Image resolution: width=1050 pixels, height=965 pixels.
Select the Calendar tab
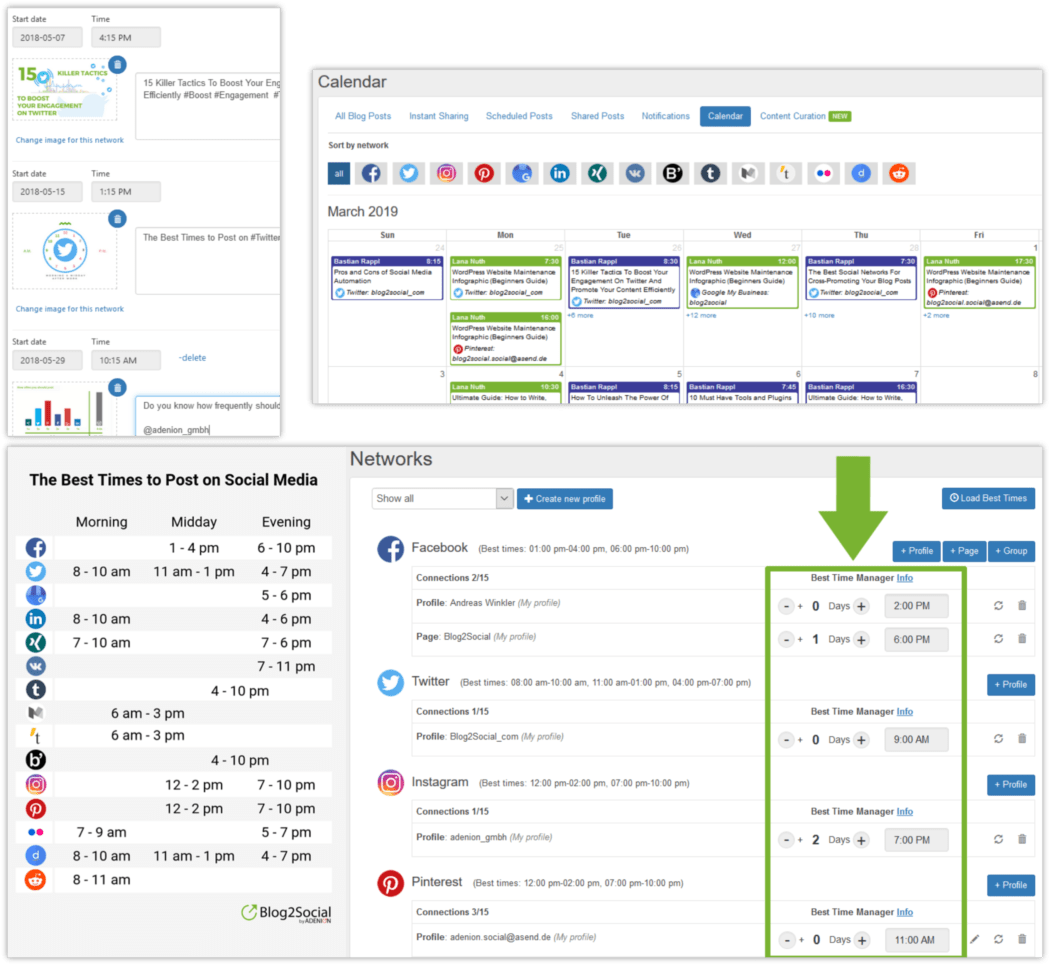(725, 117)
